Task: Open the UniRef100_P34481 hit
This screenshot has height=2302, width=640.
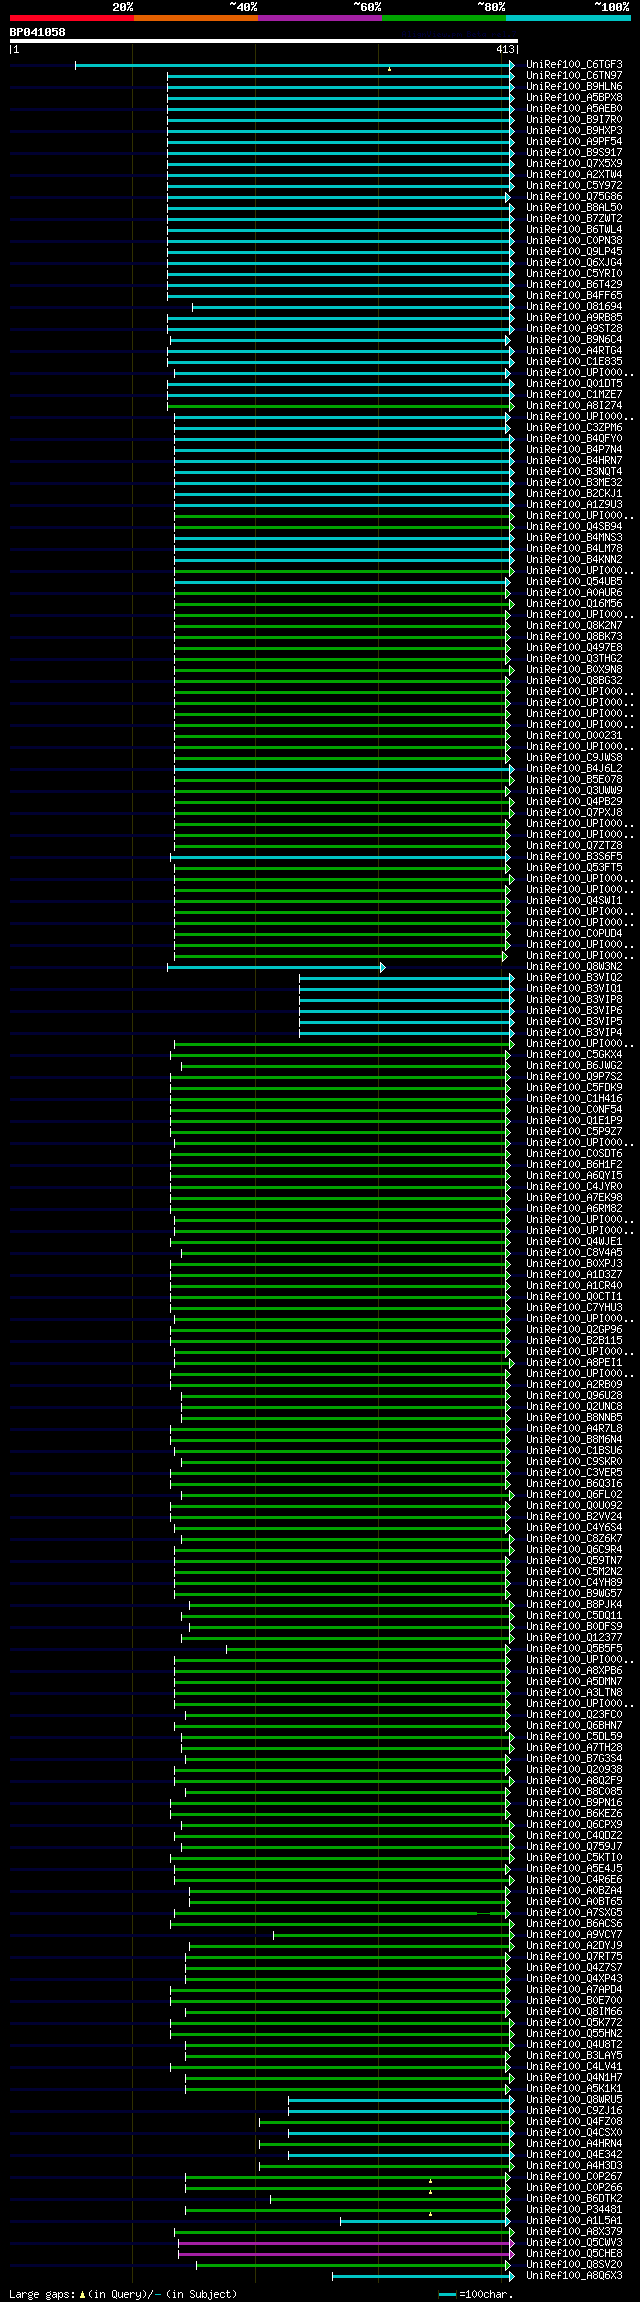Action: [574, 2210]
